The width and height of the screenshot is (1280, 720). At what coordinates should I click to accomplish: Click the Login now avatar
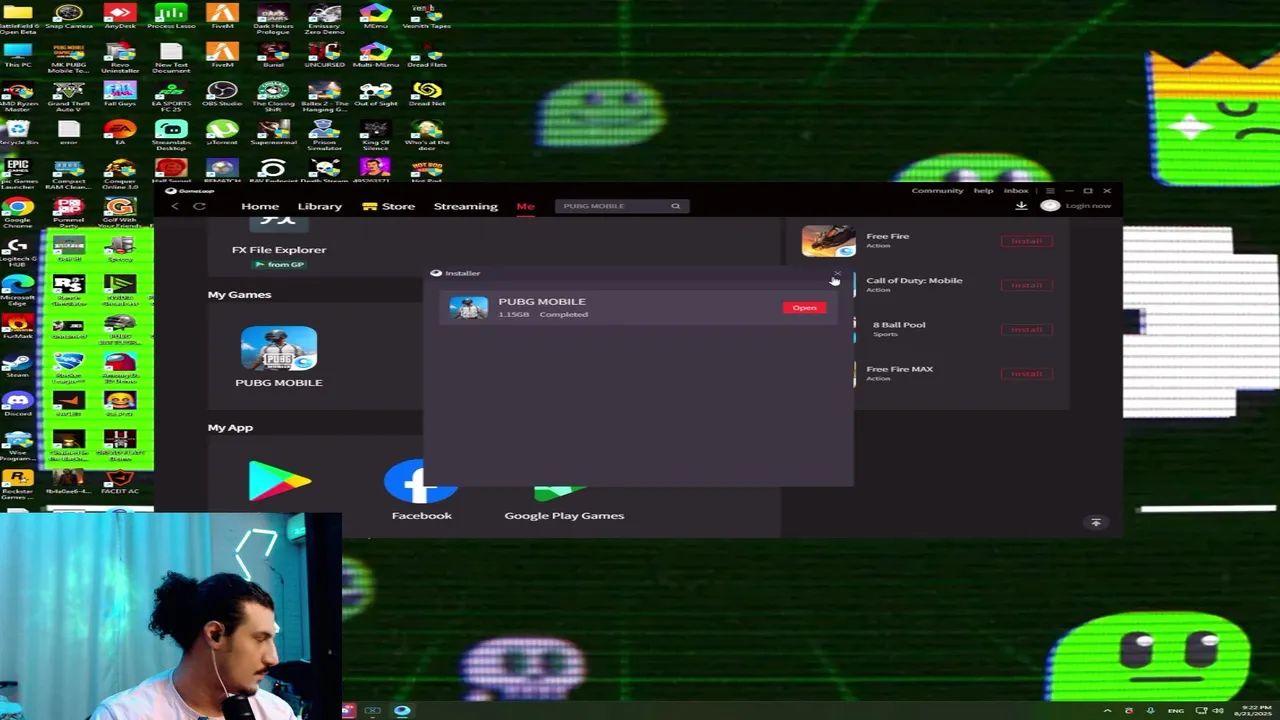1050,206
